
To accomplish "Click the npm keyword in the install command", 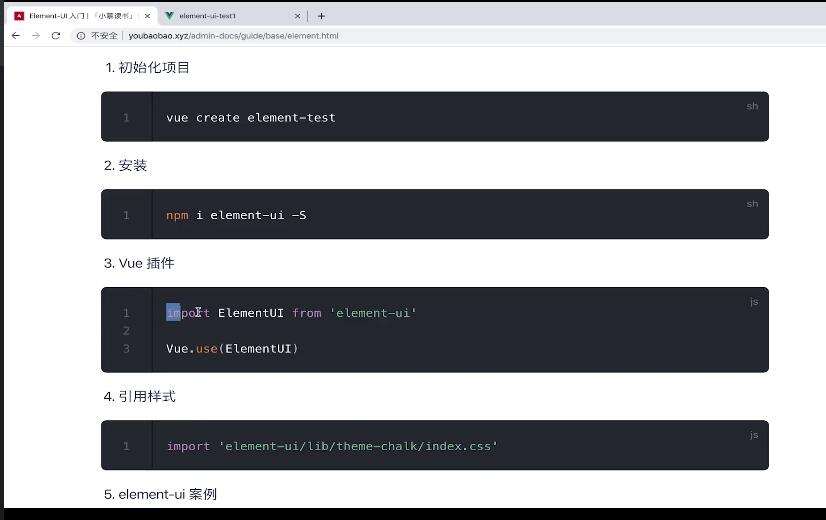I will pos(177,215).
